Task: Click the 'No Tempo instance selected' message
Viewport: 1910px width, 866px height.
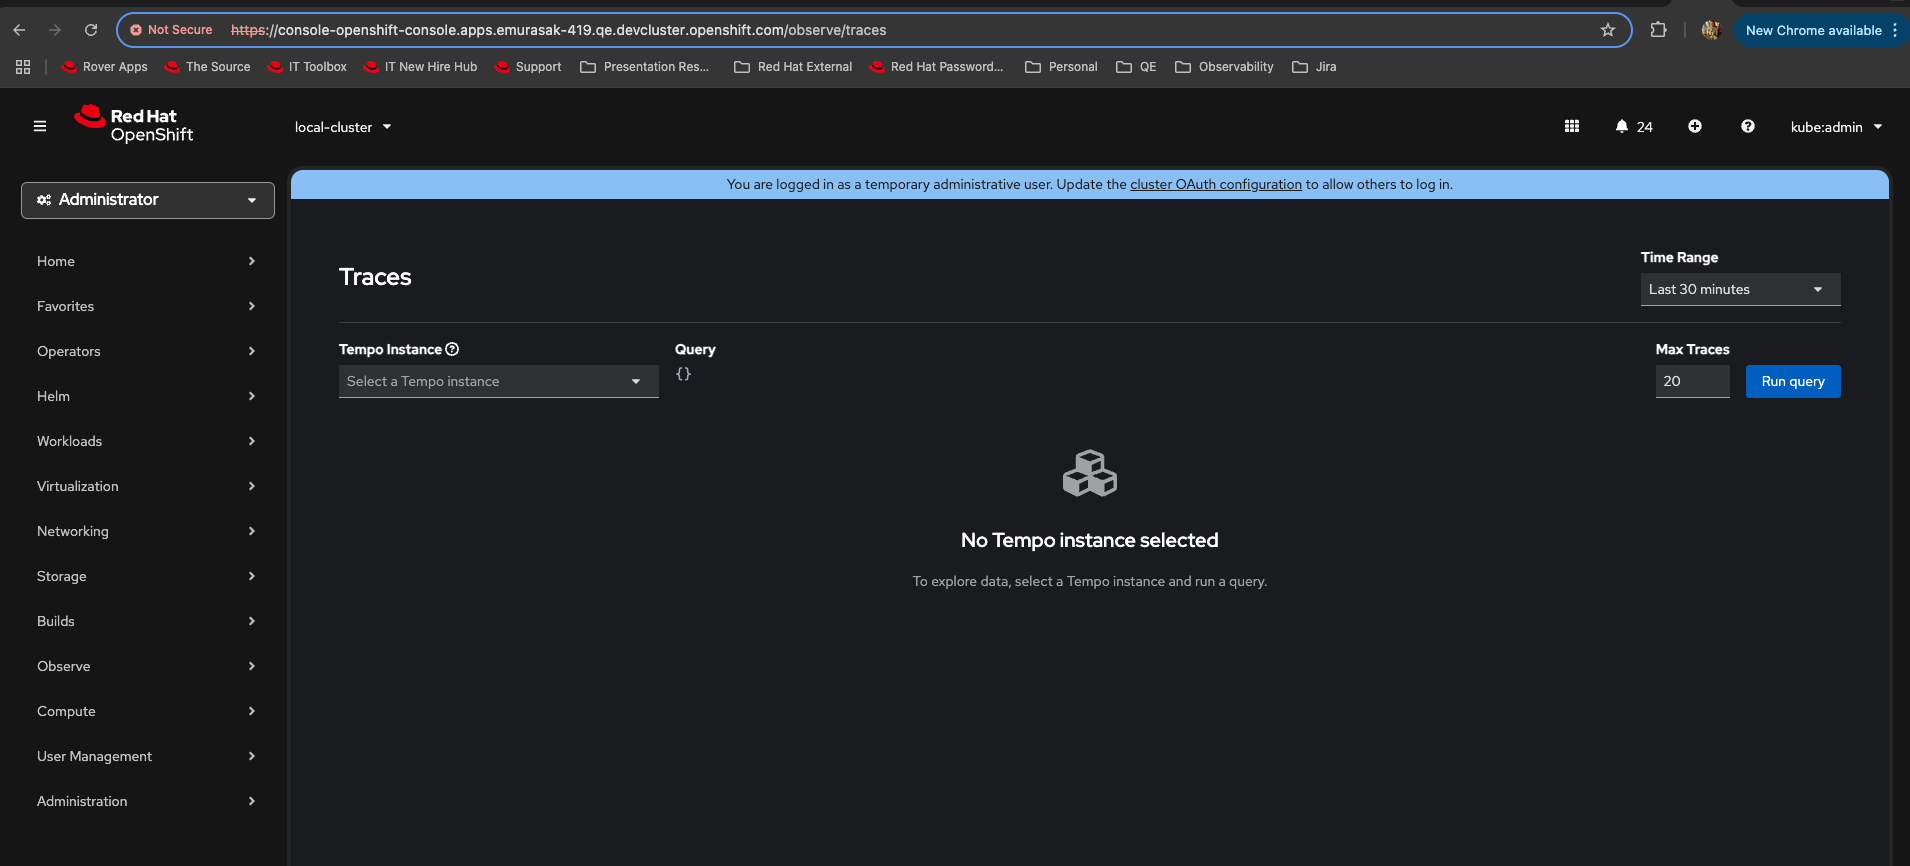Action: (1090, 541)
